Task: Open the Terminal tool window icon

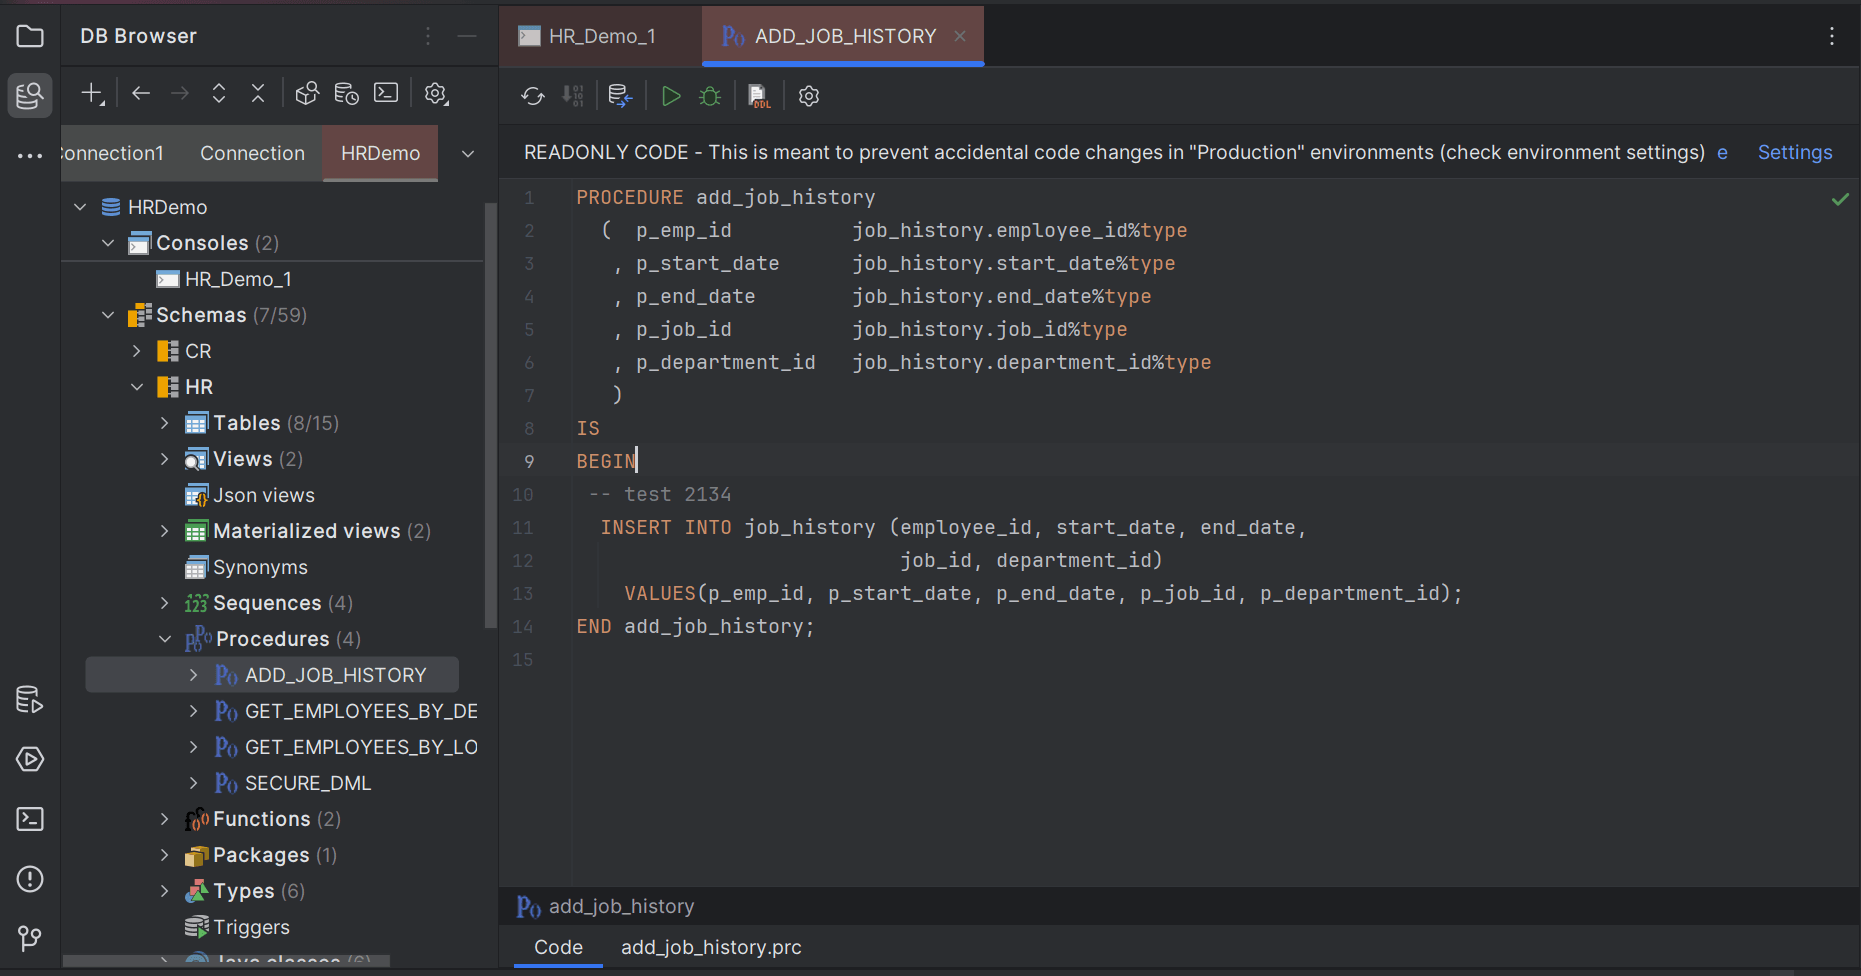Action: tap(30, 819)
